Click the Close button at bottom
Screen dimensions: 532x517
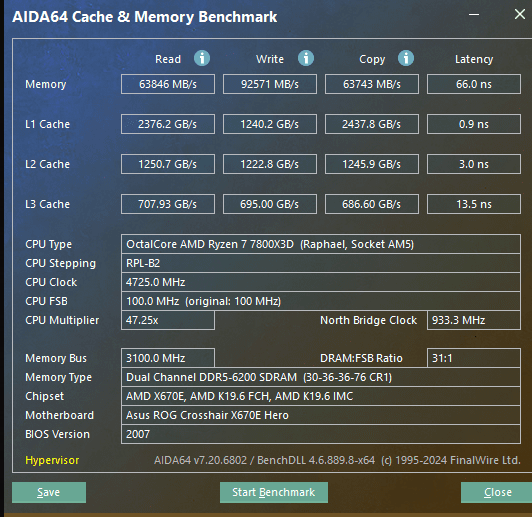pyautogui.click(x=496, y=492)
